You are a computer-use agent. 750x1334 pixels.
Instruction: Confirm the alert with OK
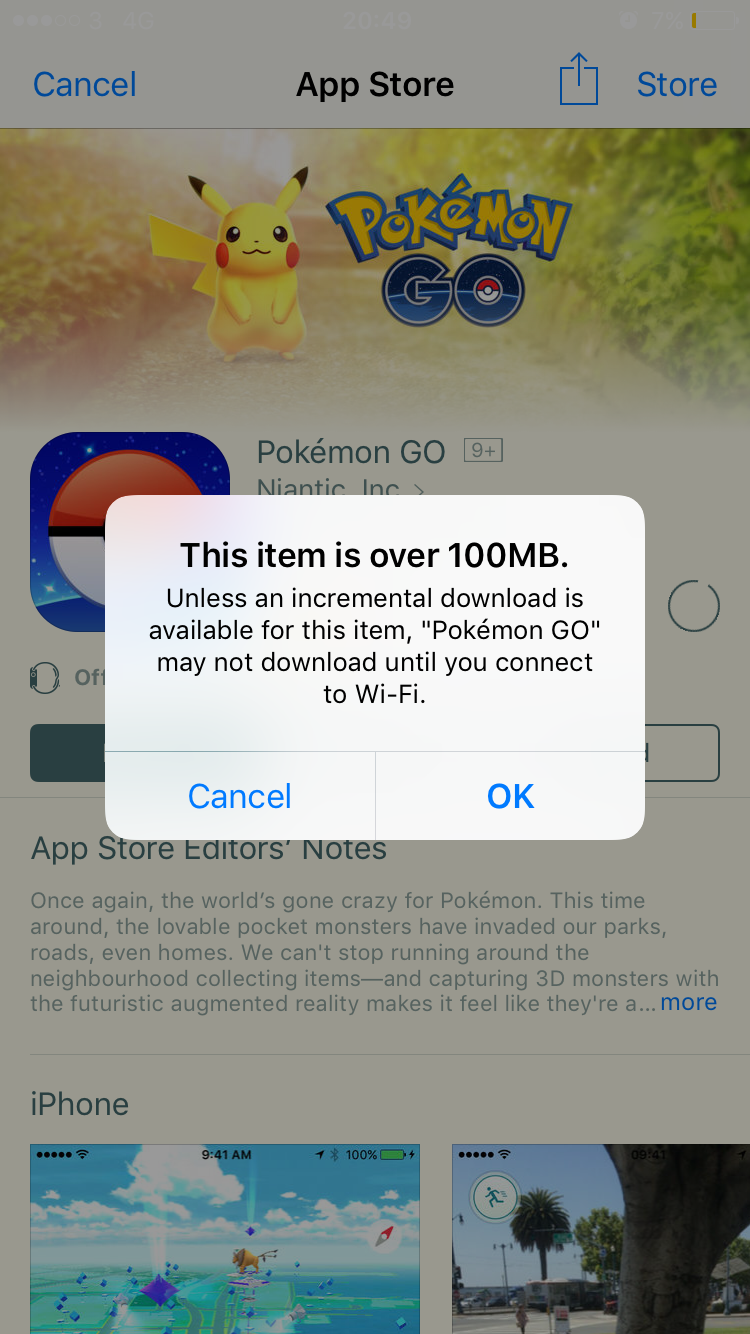click(x=510, y=796)
